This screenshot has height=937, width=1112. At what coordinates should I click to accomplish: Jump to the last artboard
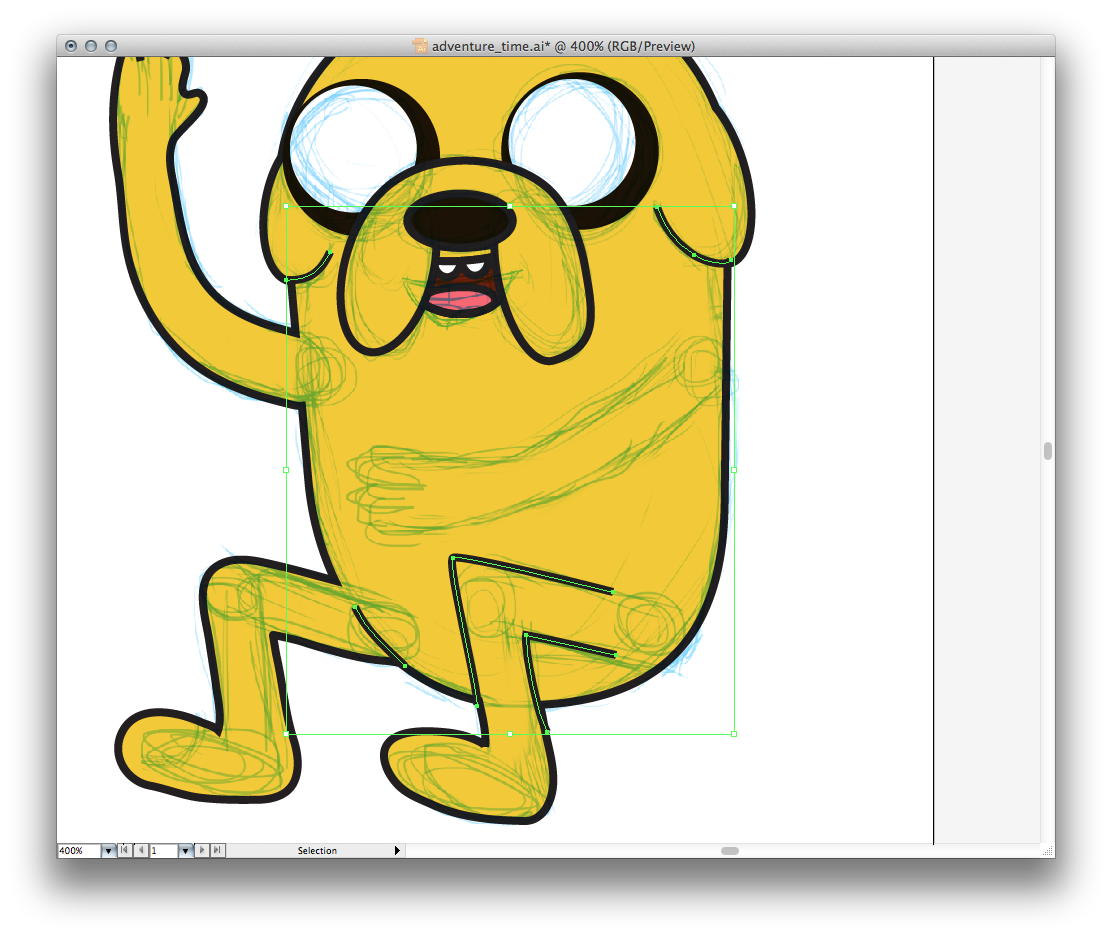coord(218,851)
